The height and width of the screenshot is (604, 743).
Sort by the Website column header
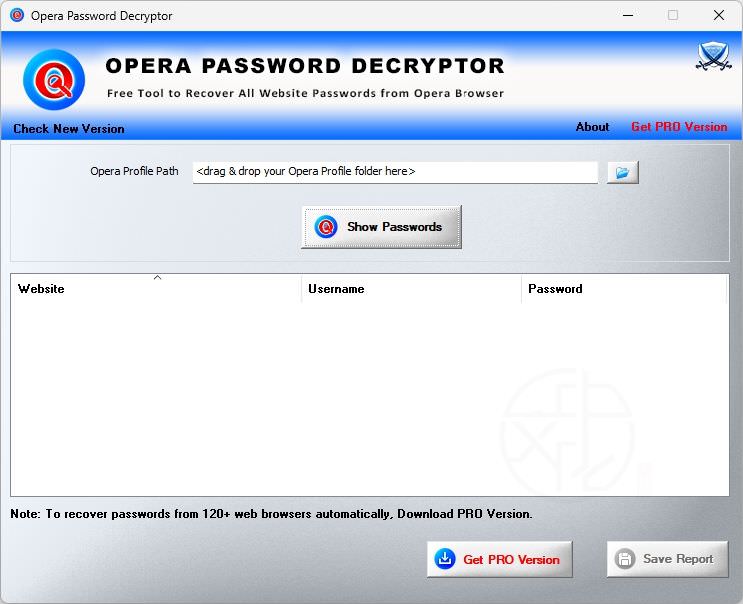(156, 288)
